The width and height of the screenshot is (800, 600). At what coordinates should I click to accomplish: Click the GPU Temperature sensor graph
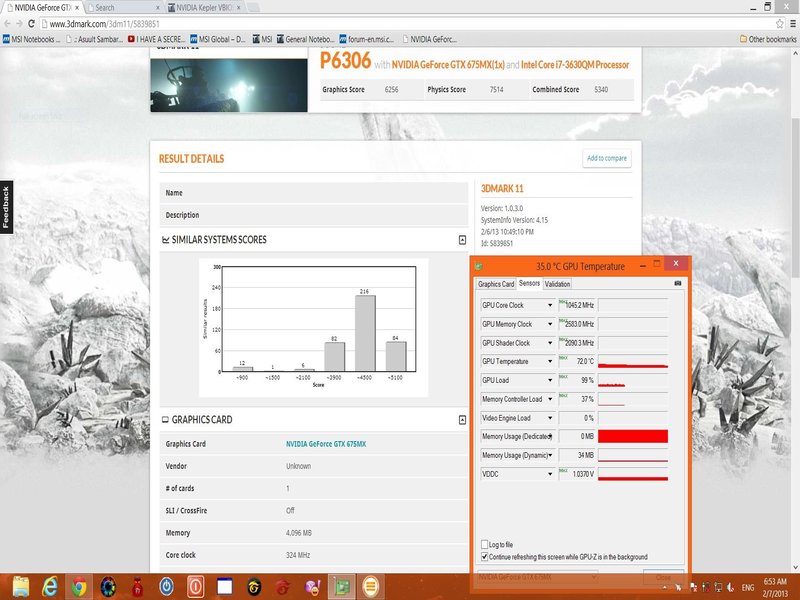tap(633, 361)
